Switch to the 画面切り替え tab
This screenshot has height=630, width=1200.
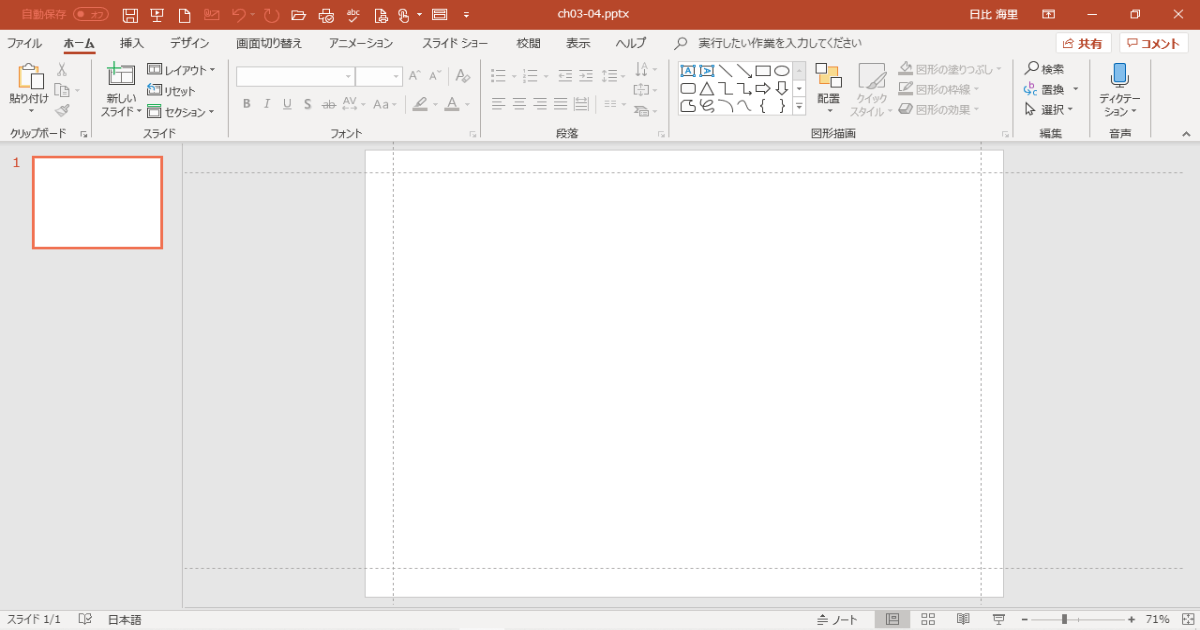tap(269, 43)
